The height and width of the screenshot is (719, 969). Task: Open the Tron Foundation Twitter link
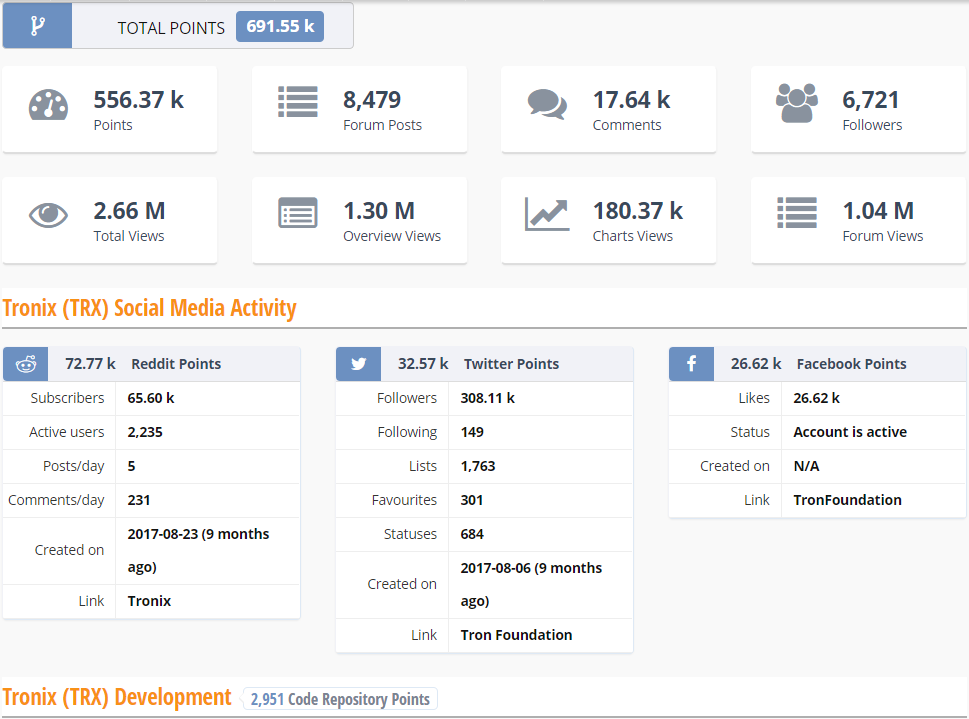tap(516, 635)
